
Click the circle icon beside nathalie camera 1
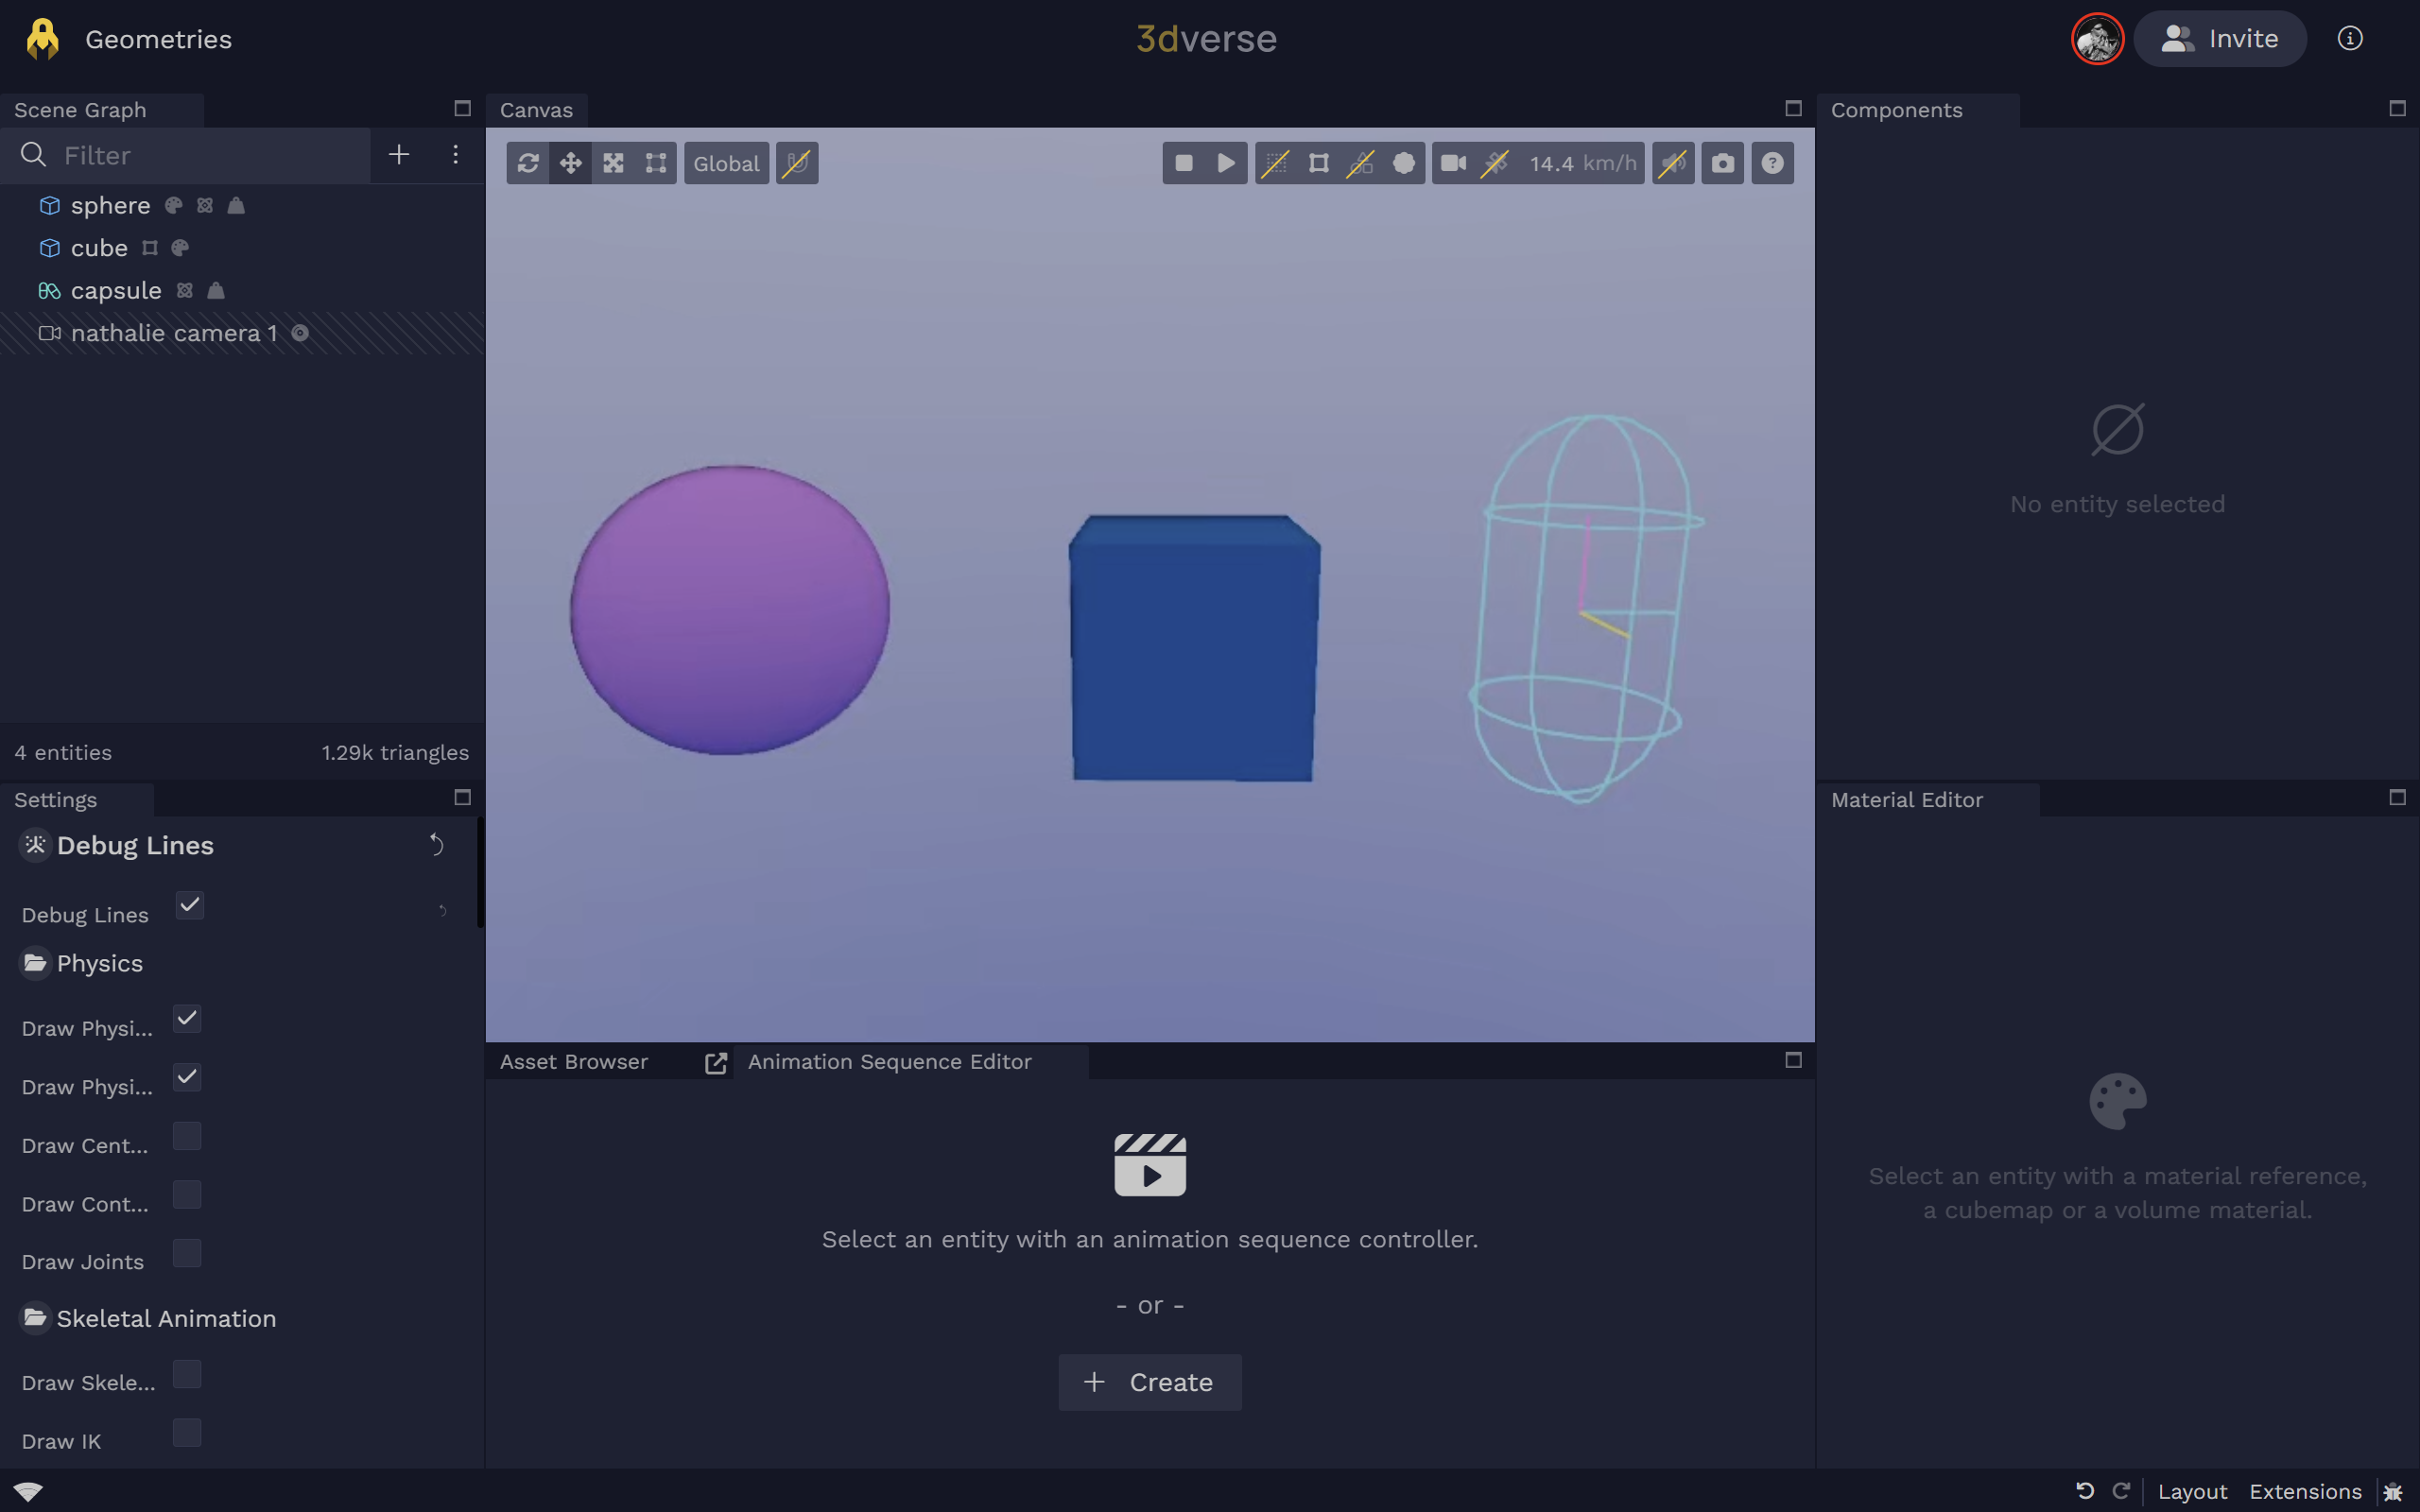coord(300,333)
